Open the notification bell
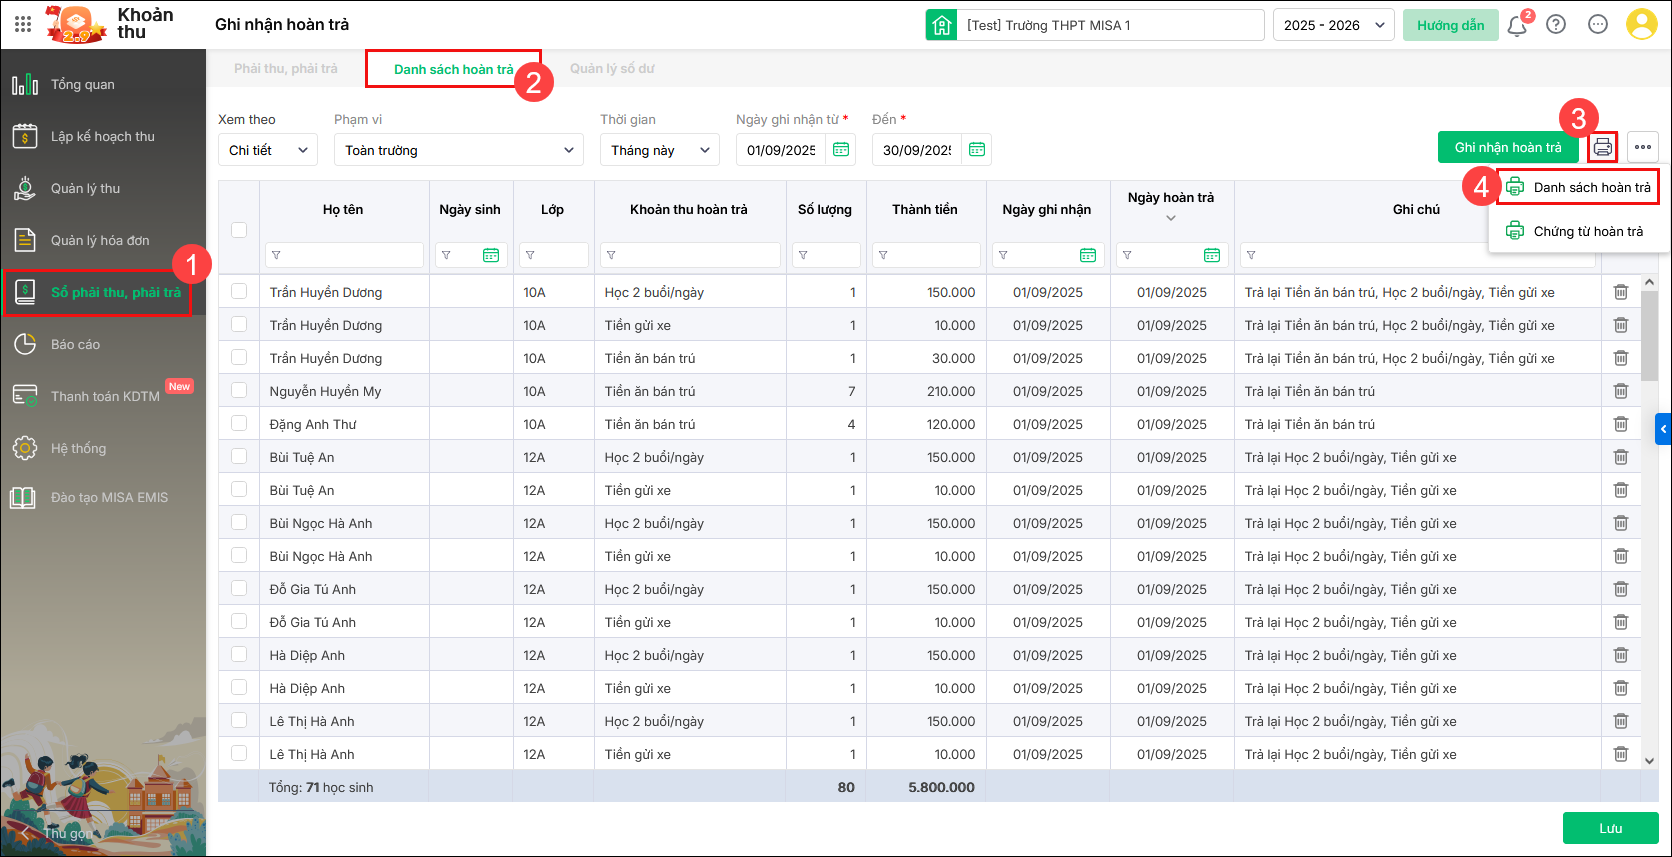 click(1517, 25)
